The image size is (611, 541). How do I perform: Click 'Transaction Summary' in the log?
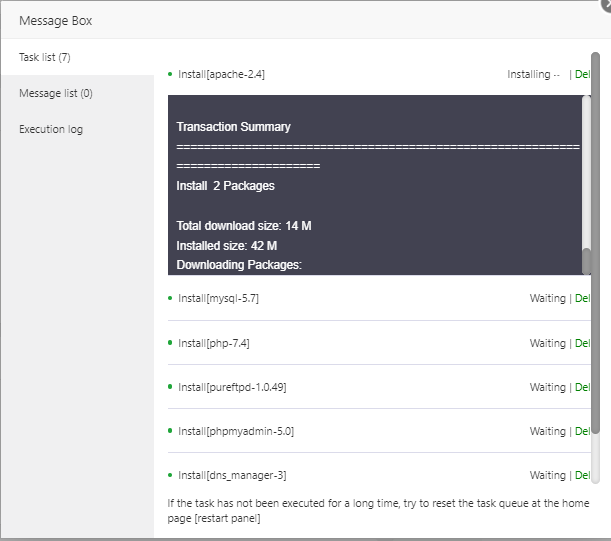pos(233,127)
